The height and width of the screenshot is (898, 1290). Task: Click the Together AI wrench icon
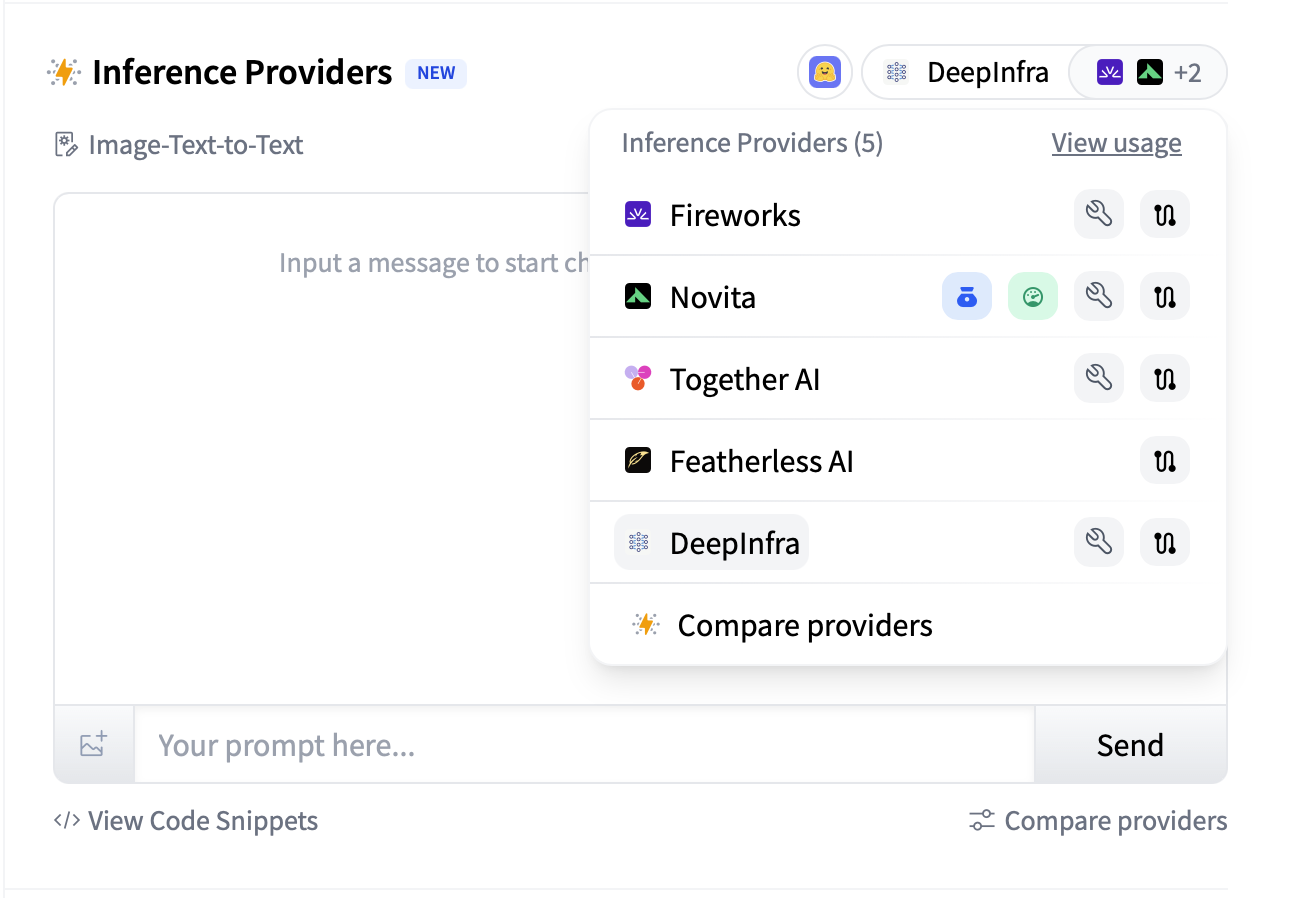(x=1099, y=378)
